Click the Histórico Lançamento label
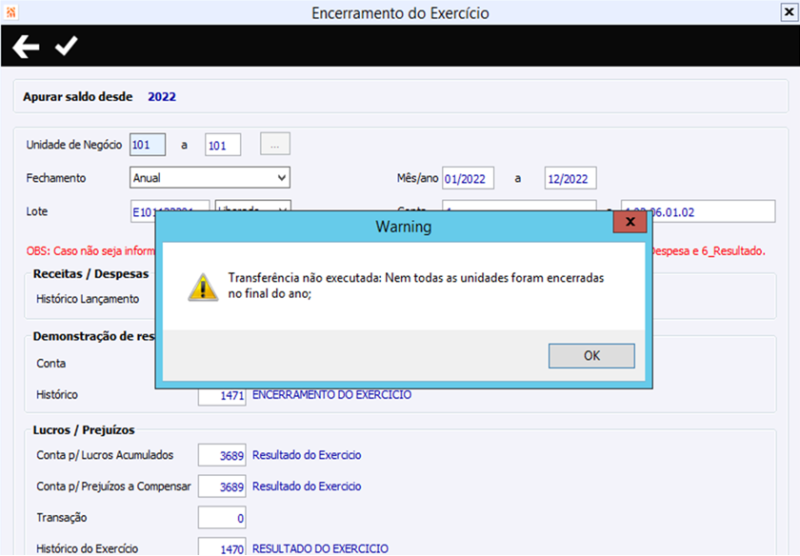Viewport: 800px width, 556px height. 87,299
